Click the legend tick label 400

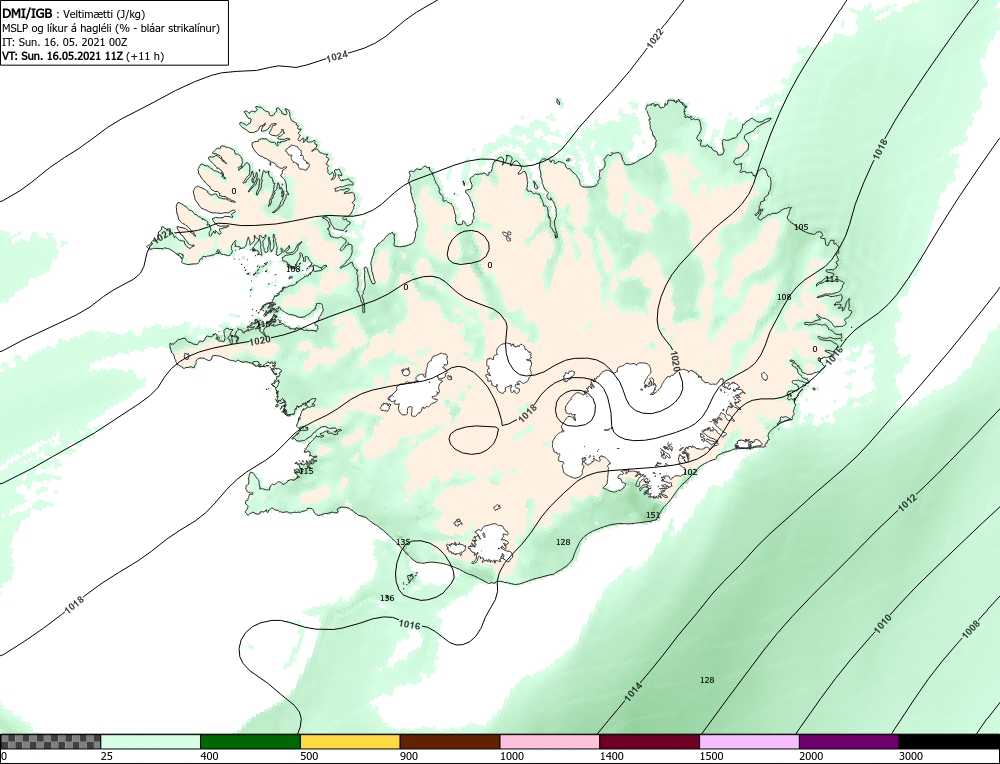click(209, 756)
